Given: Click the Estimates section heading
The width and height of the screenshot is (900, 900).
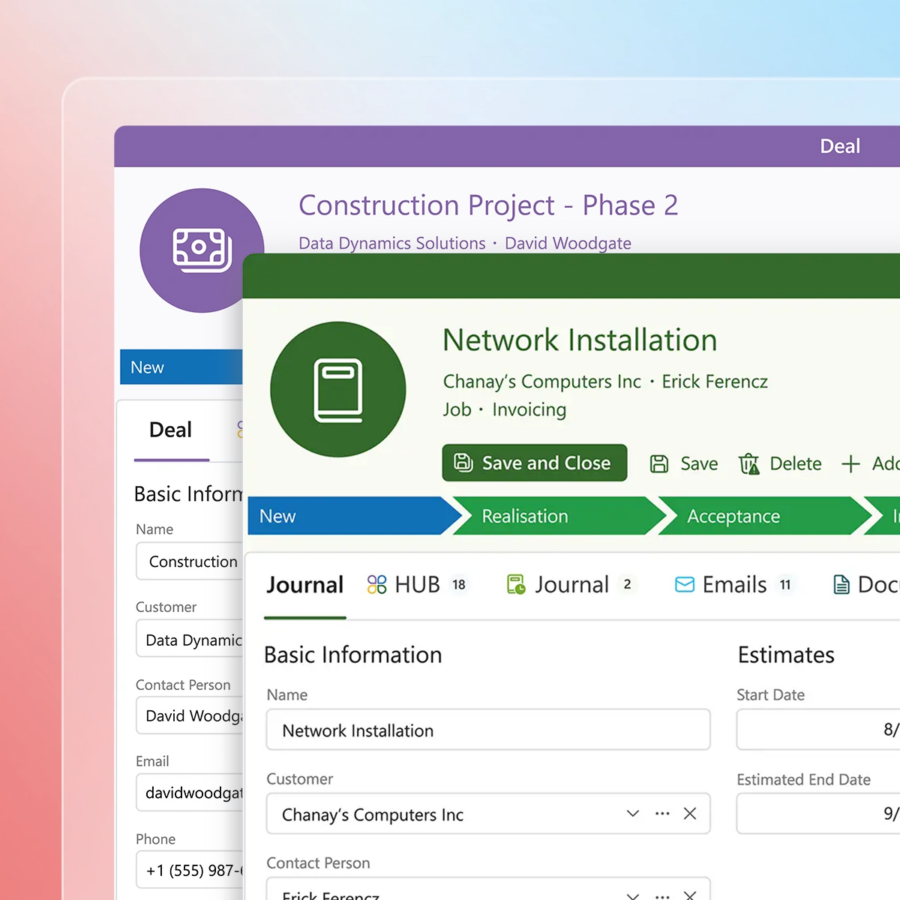Looking at the screenshot, I should (786, 655).
